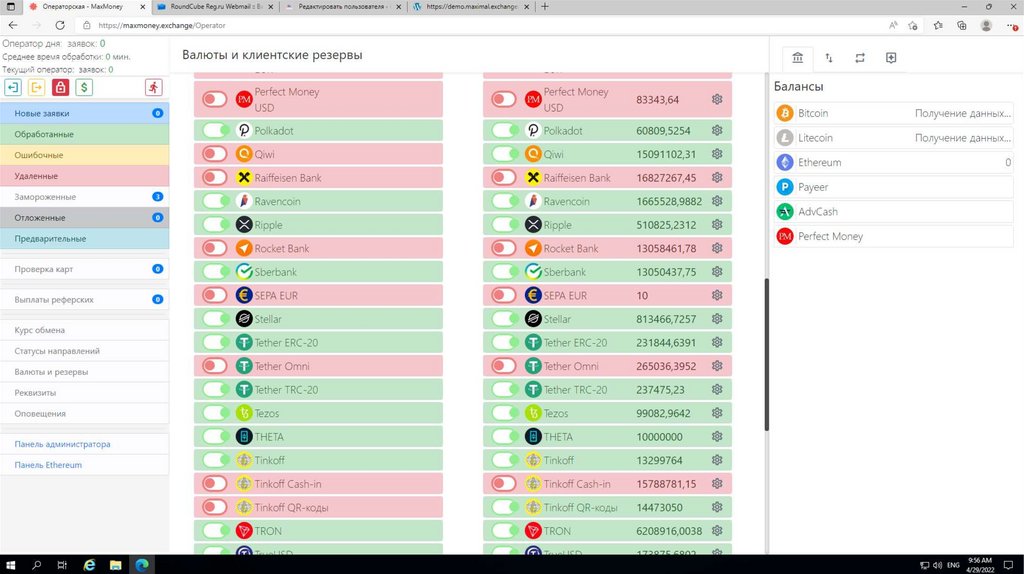Open settings gear for Sberbank reserve
Screen dimensions: 1024x574
pyautogui.click(x=717, y=272)
